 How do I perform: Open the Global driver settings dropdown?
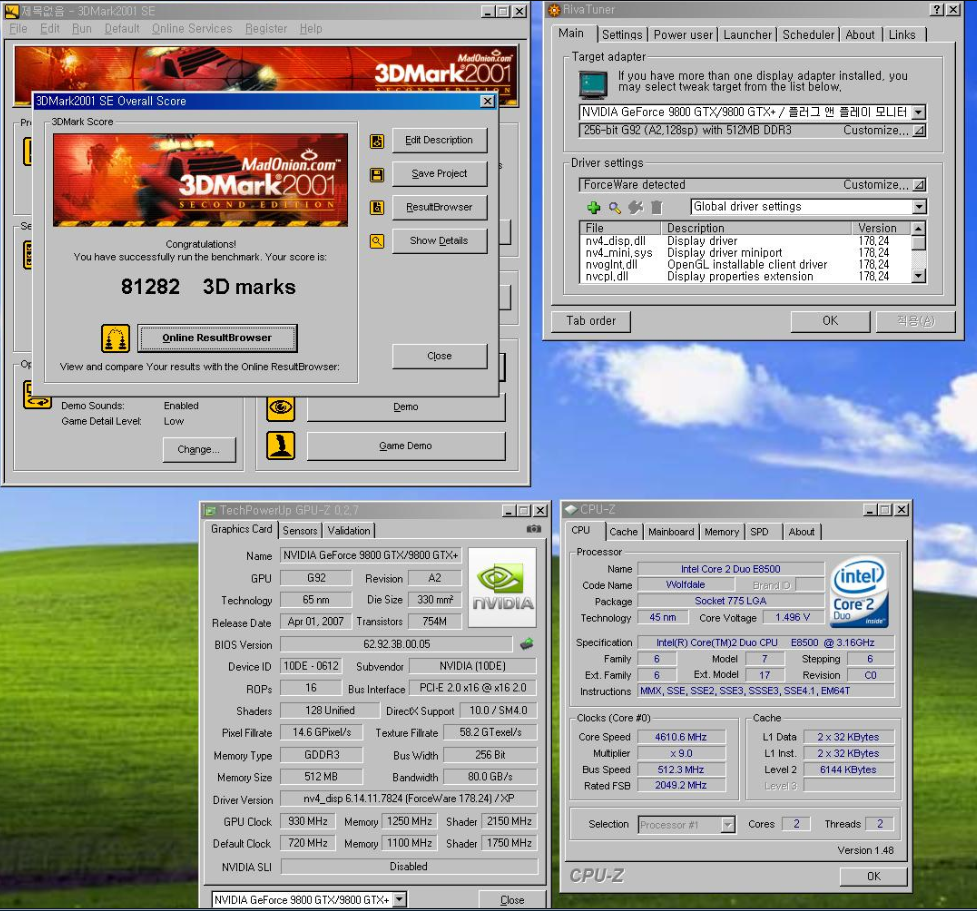tap(919, 207)
